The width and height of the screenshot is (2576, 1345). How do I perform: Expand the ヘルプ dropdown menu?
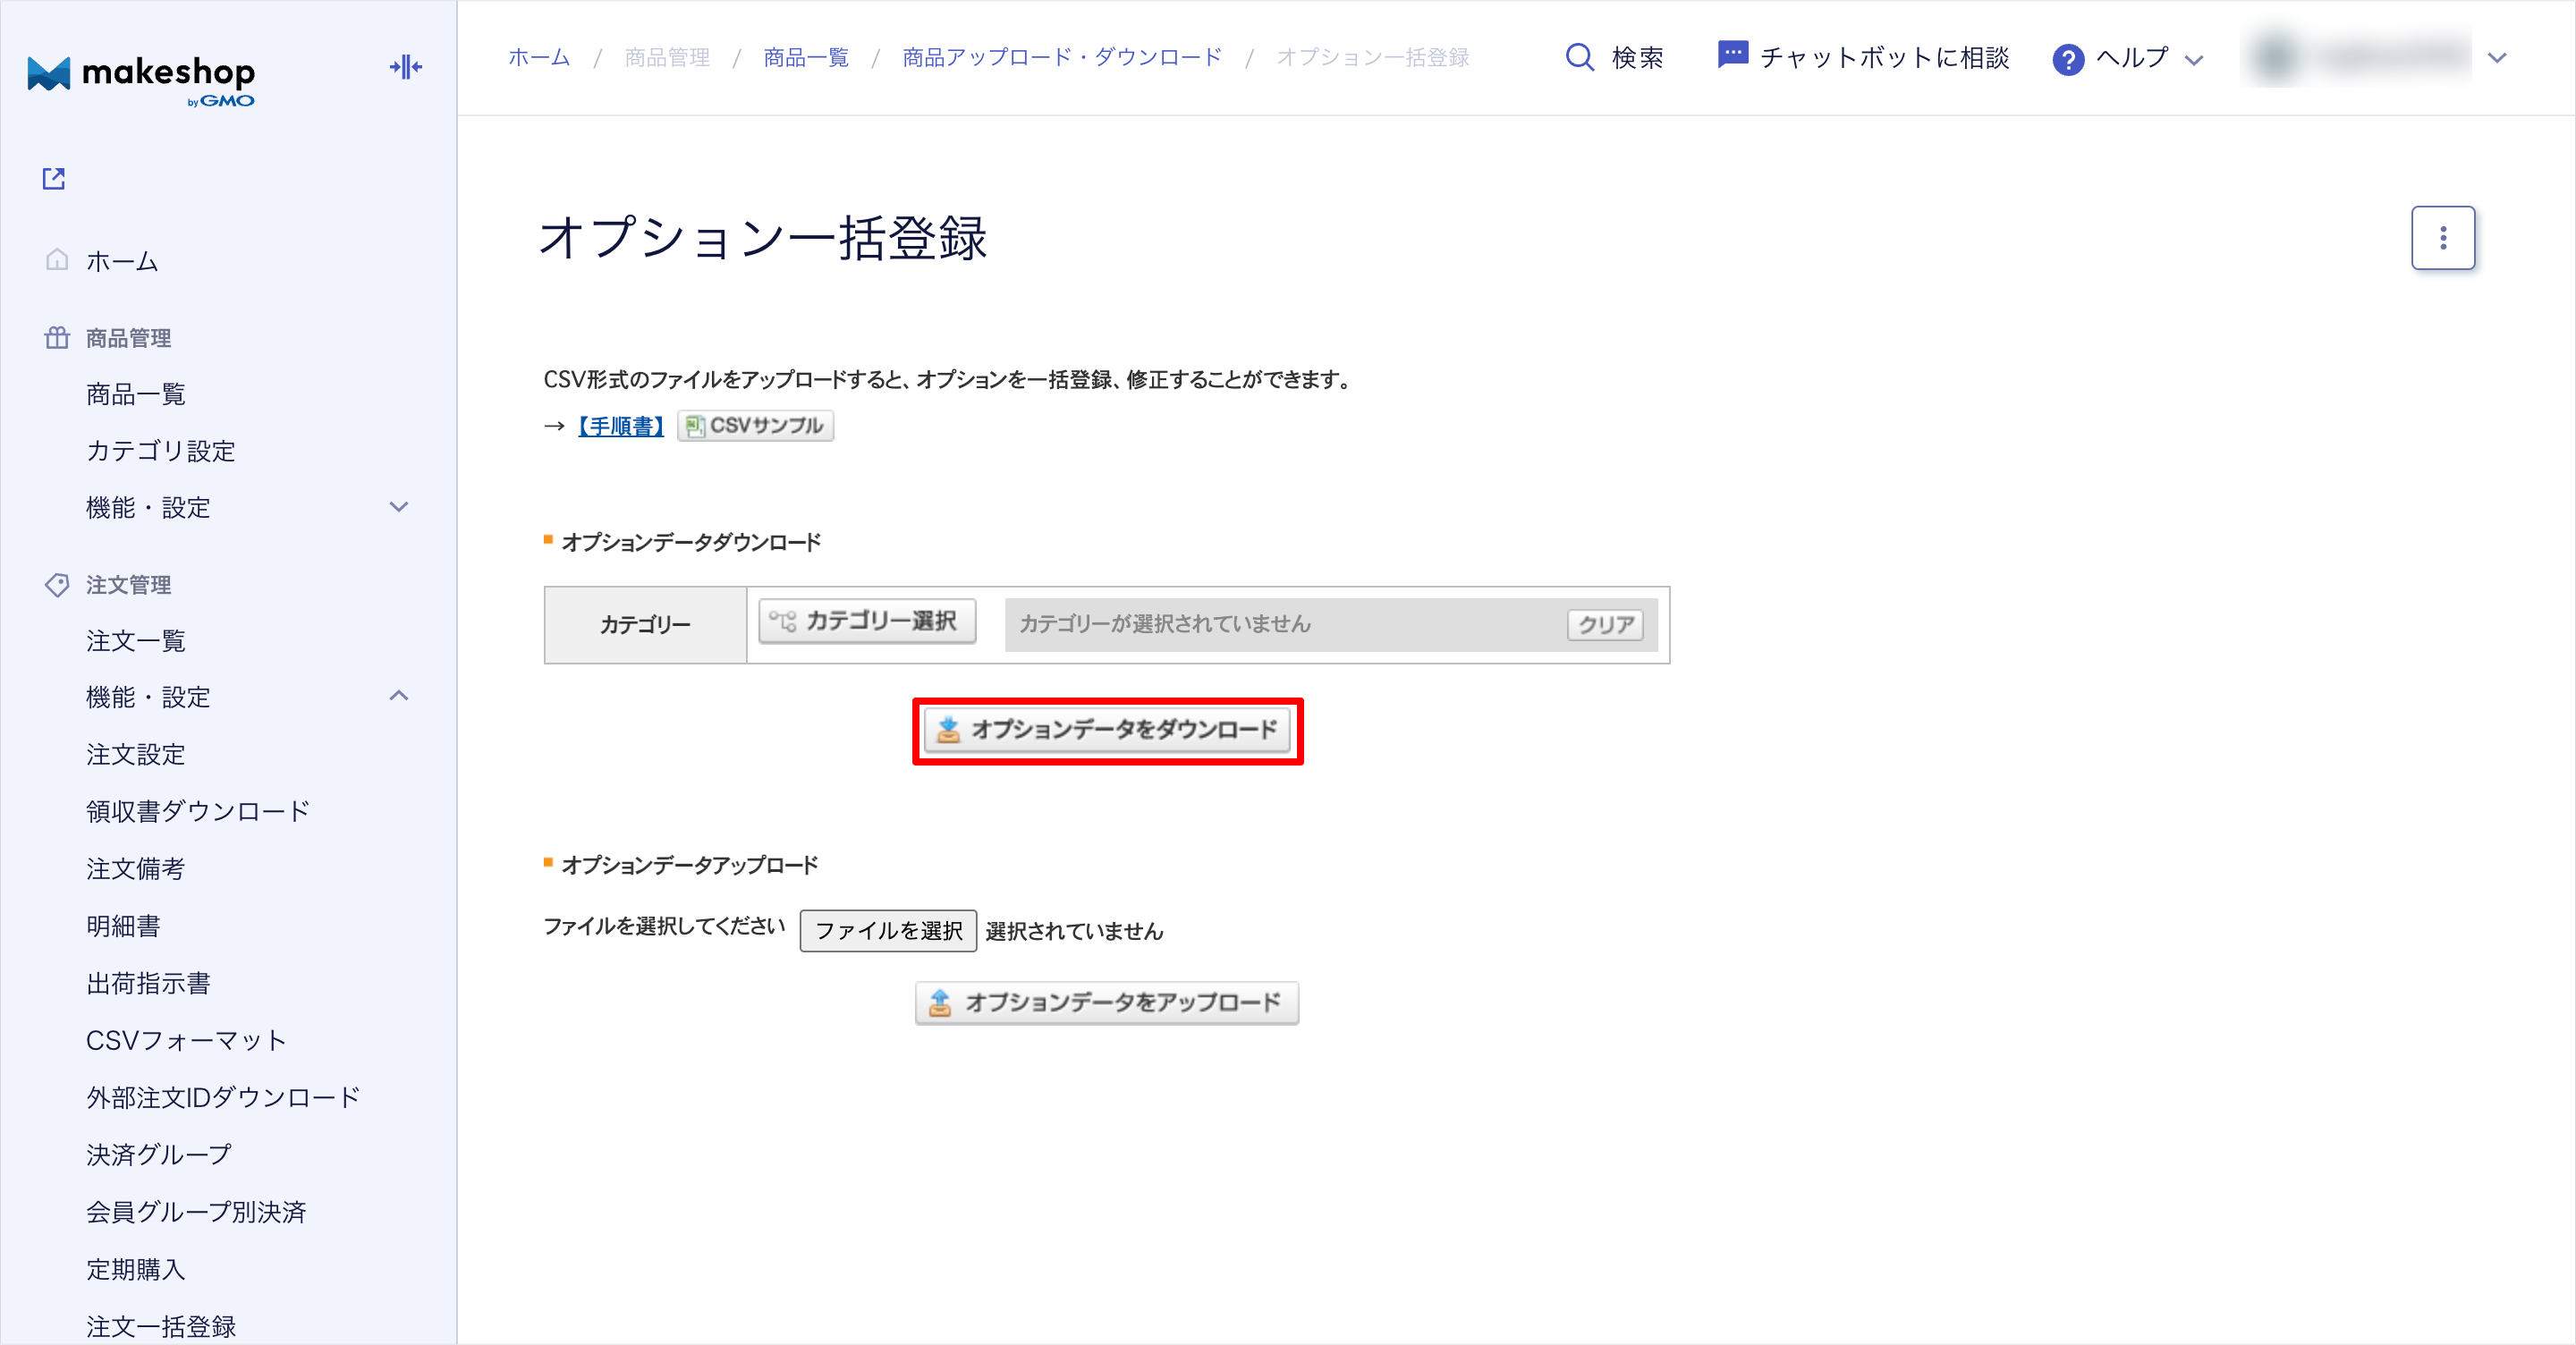[x=2194, y=60]
